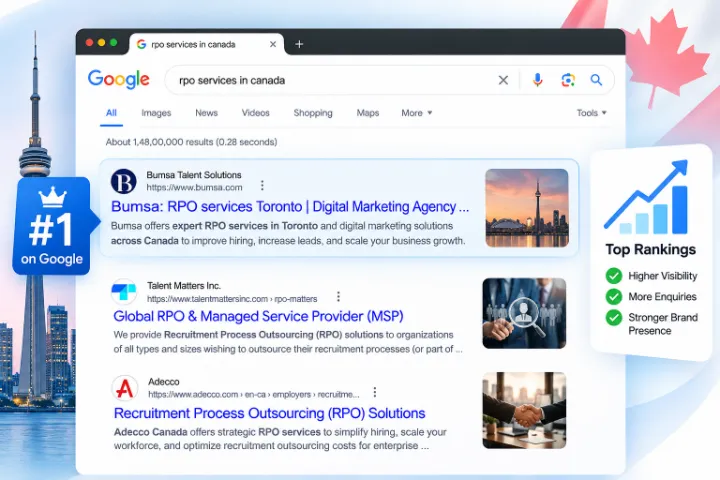Open a new browser tab with plus
The height and width of the screenshot is (480, 720).
tap(299, 44)
